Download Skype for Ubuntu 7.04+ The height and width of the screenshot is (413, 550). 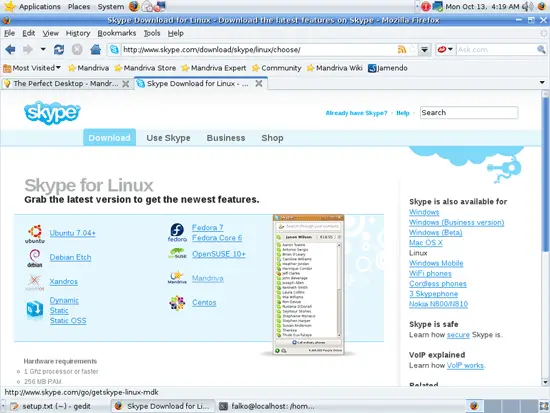72,233
